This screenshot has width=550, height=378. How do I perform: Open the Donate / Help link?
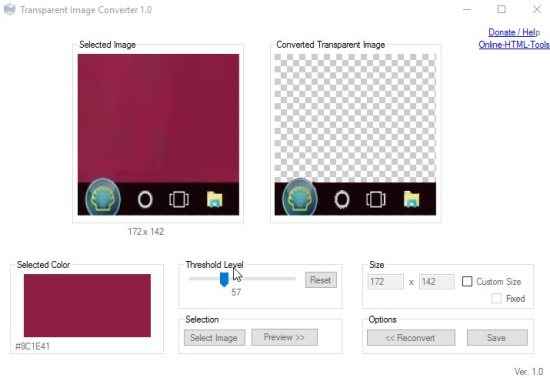(514, 32)
